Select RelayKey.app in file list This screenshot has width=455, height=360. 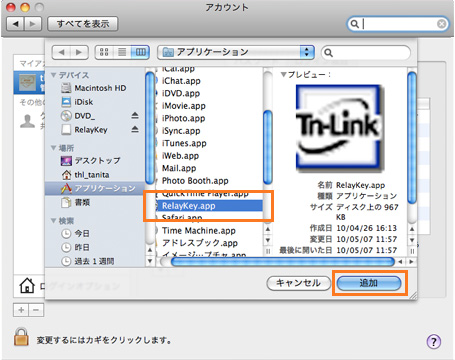209,206
